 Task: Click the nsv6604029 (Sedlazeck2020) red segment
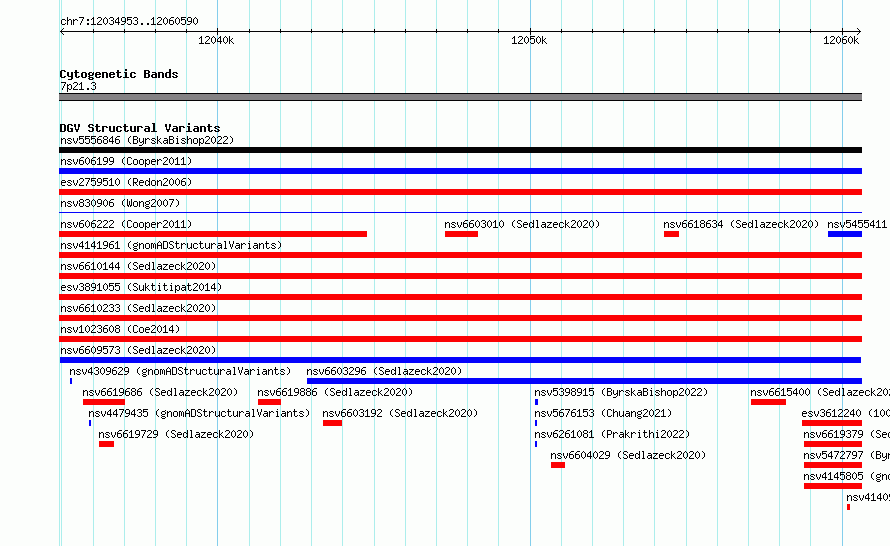coord(557,465)
